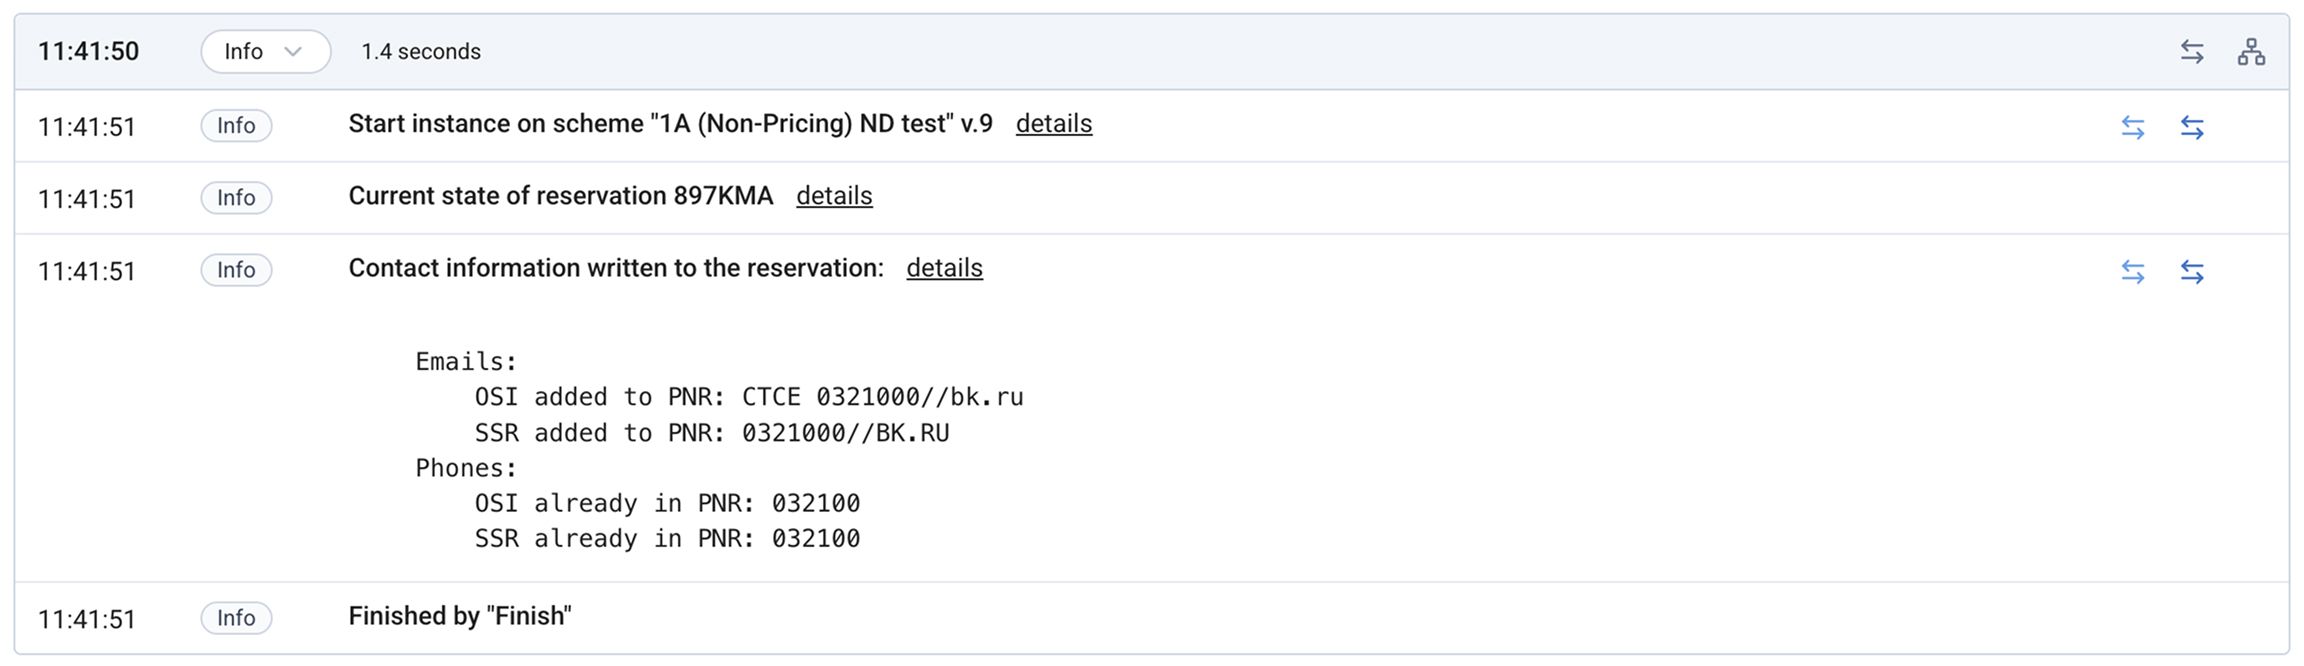
Task: Click the light blue arrows icon on the Contact information row
Action: [2133, 271]
